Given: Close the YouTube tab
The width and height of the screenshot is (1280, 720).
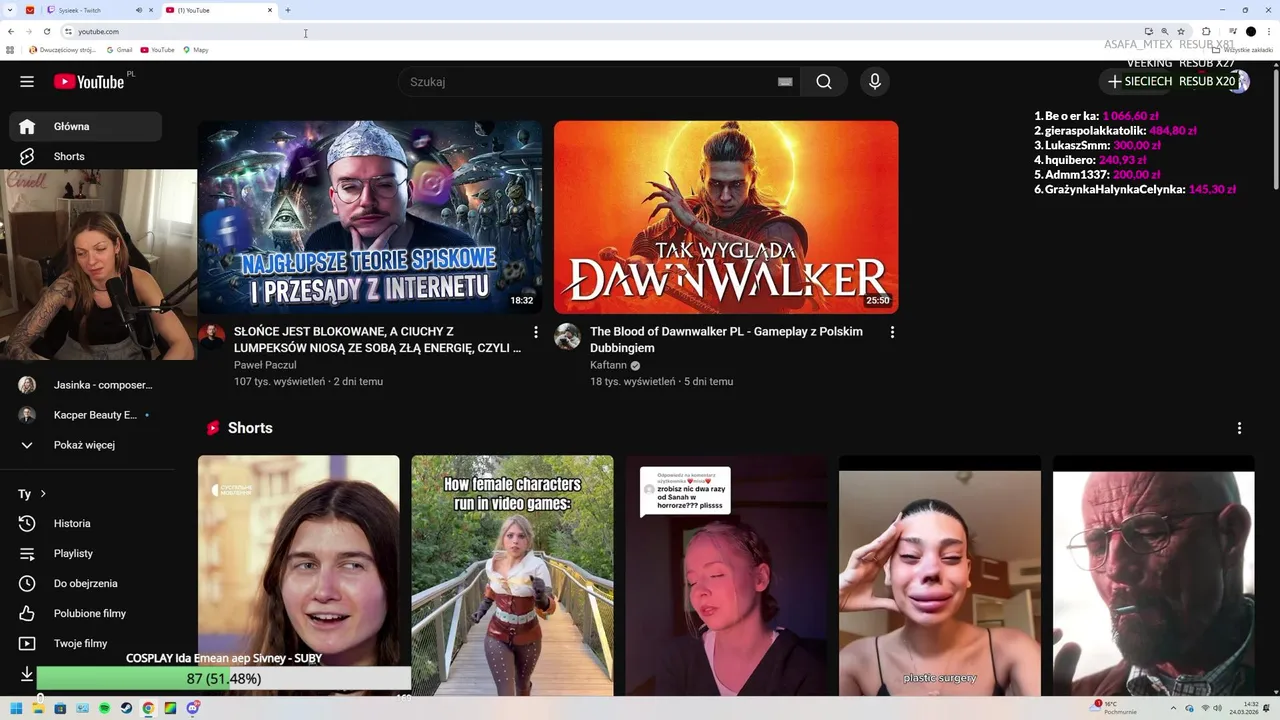Looking at the screenshot, I should click(x=270, y=10).
